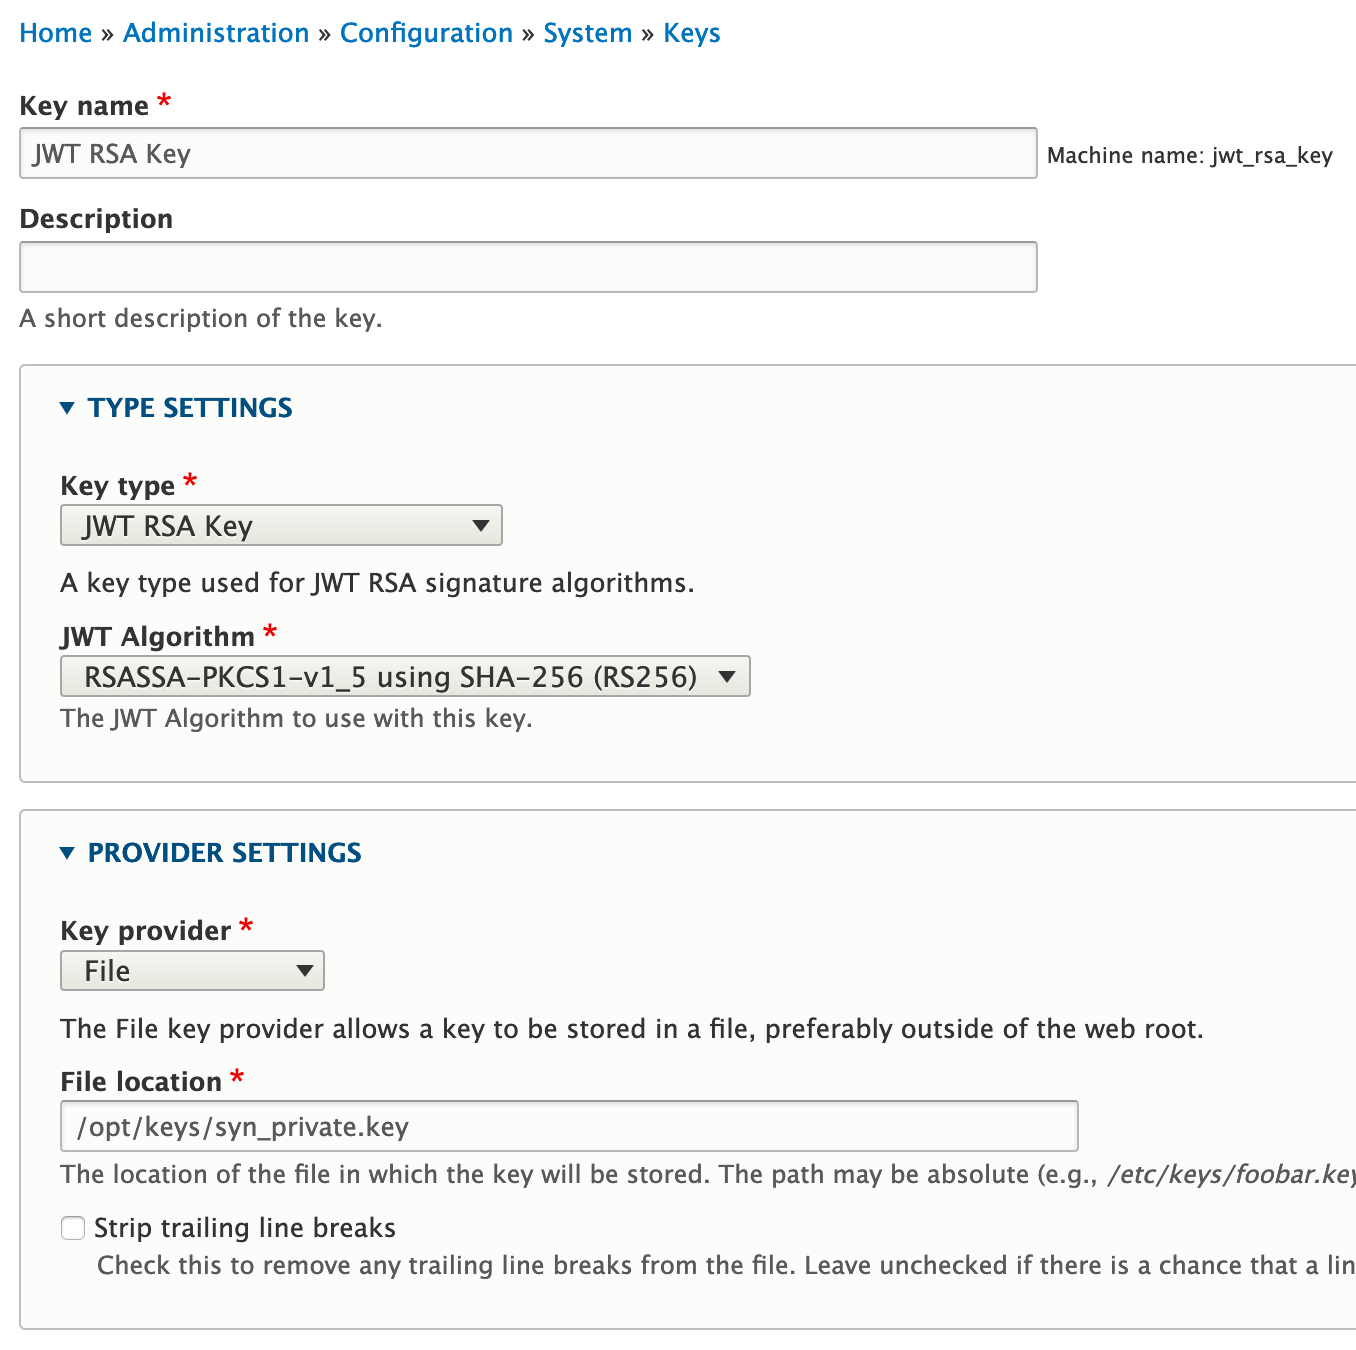This screenshot has width=1356, height=1350.
Task: Open the Keys breadcrumb link
Action: click(691, 32)
